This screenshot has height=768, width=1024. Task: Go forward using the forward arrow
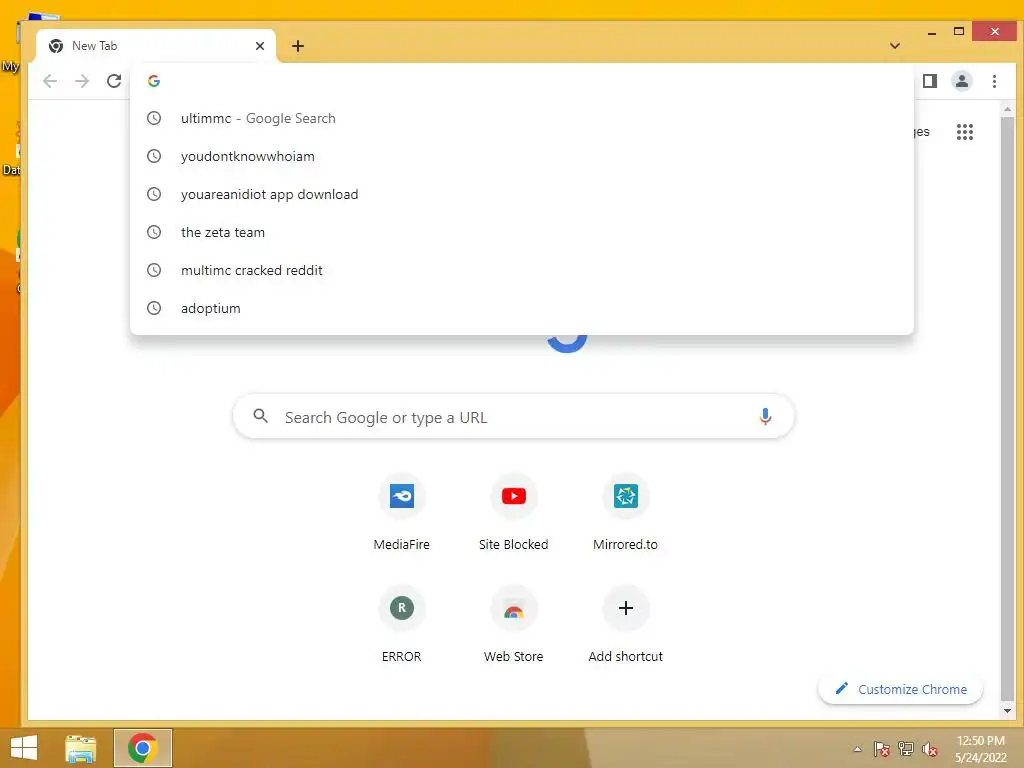tap(82, 81)
